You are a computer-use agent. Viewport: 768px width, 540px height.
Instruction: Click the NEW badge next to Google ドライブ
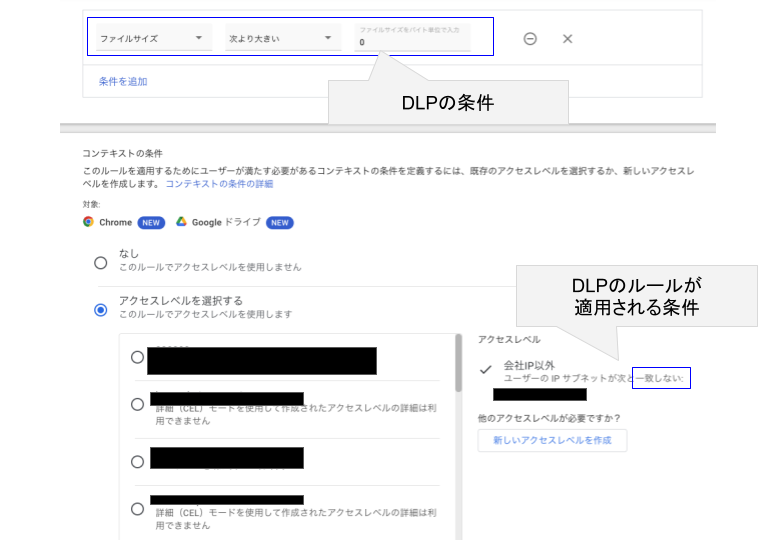point(279,222)
